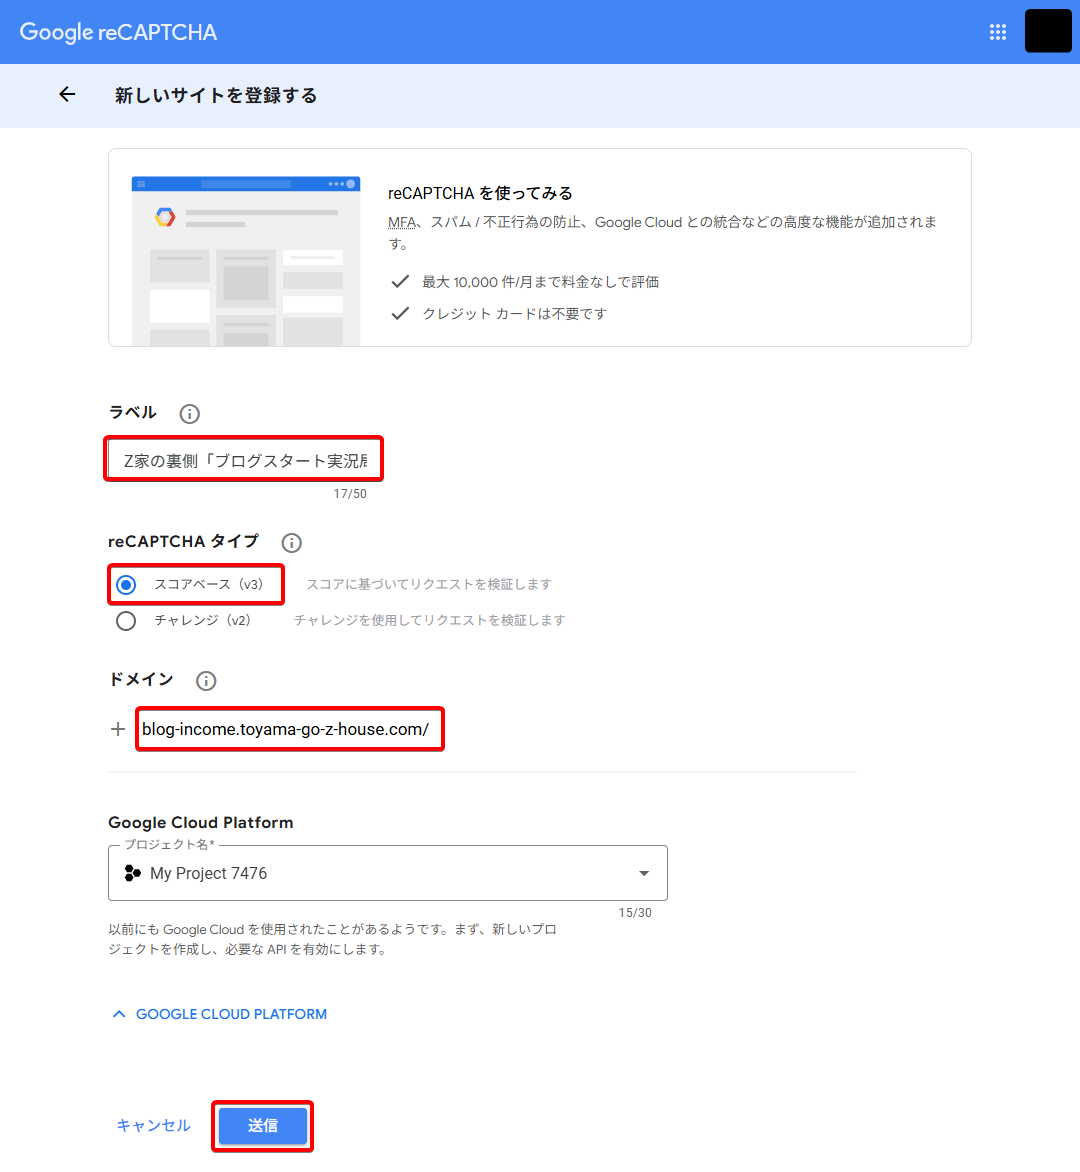The height and width of the screenshot is (1172, 1080).
Task: Select the スコアベース (v3) radio button
Action: [126, 585]
